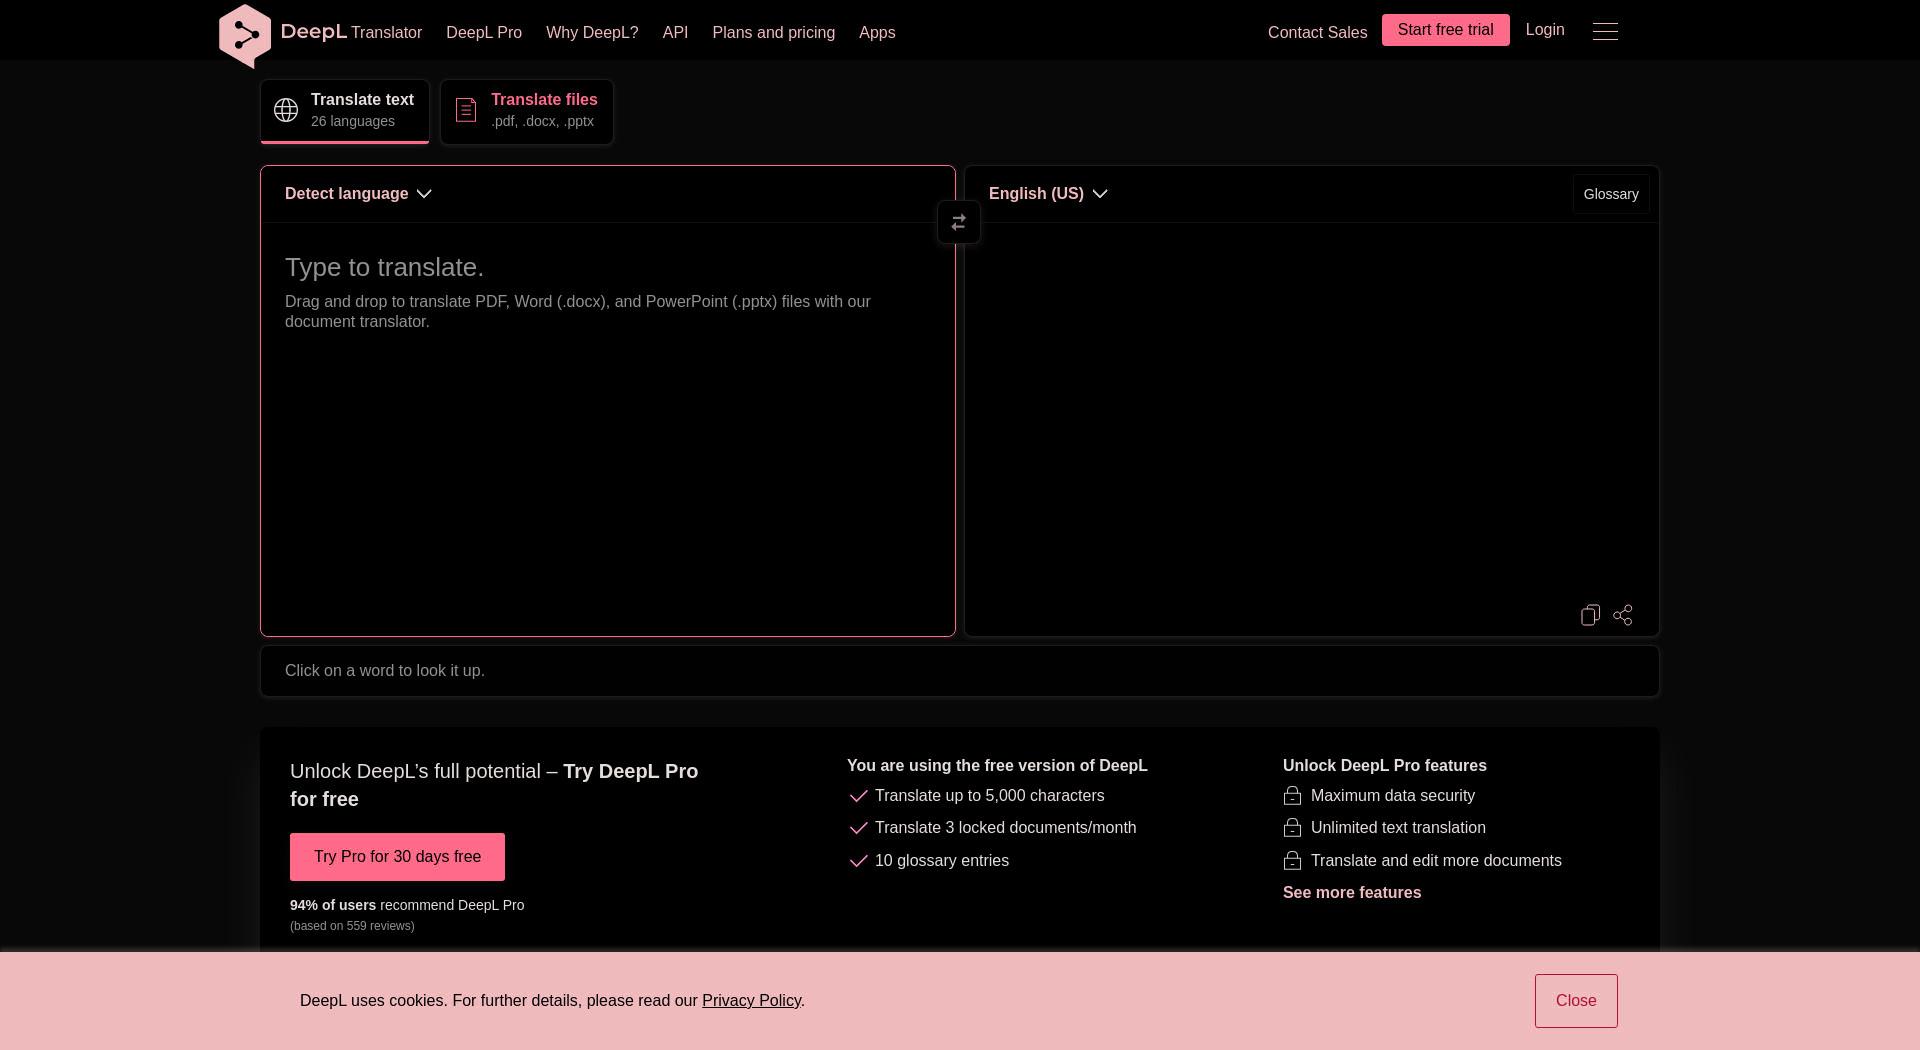Click the 'Click on a word to look it up' box
This screenshot has width=1920, height=1050.
pos(960,671)
